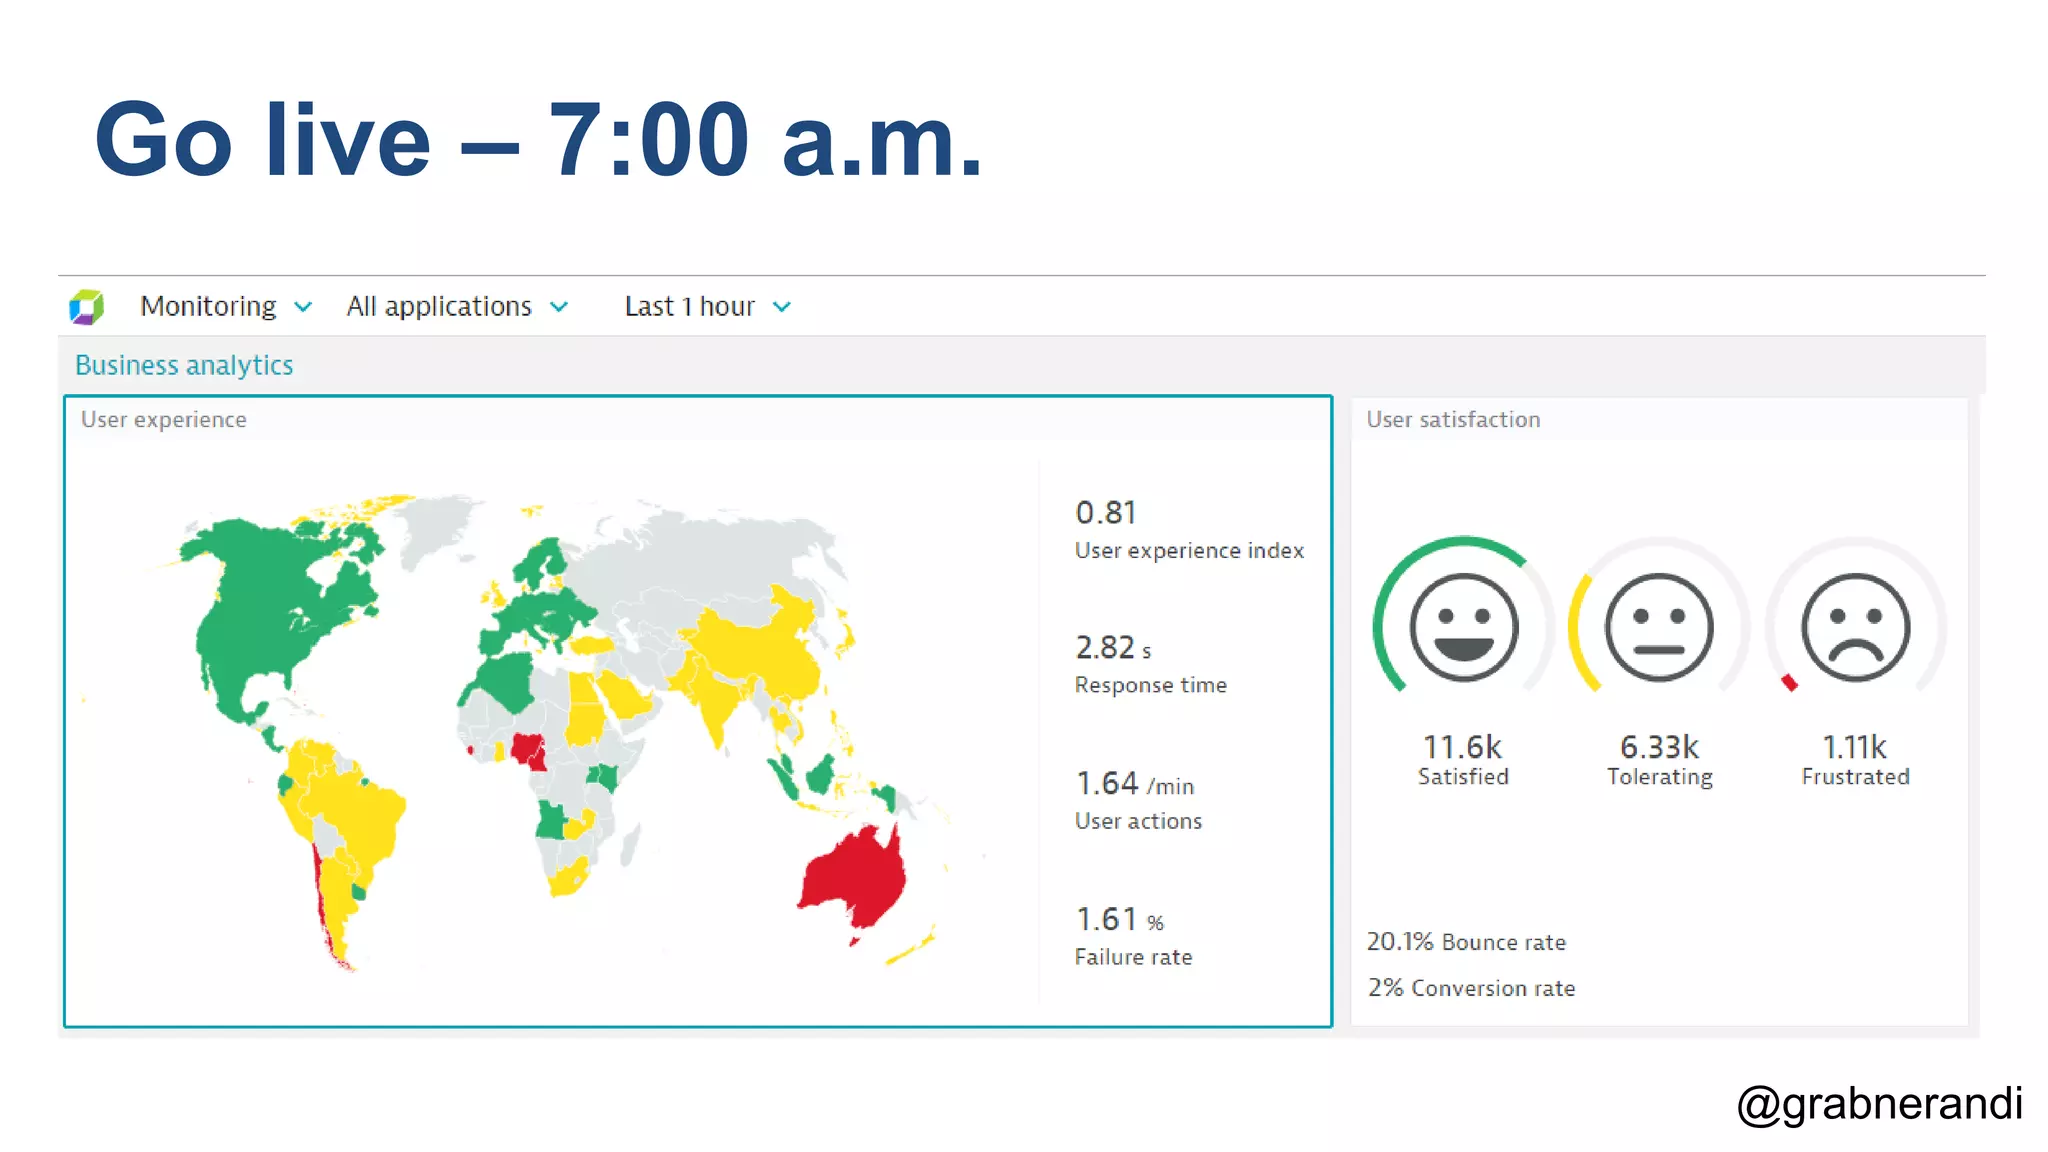Click the 6.33k Tolerating count

pyautogui.click(x=1659, y=747)
